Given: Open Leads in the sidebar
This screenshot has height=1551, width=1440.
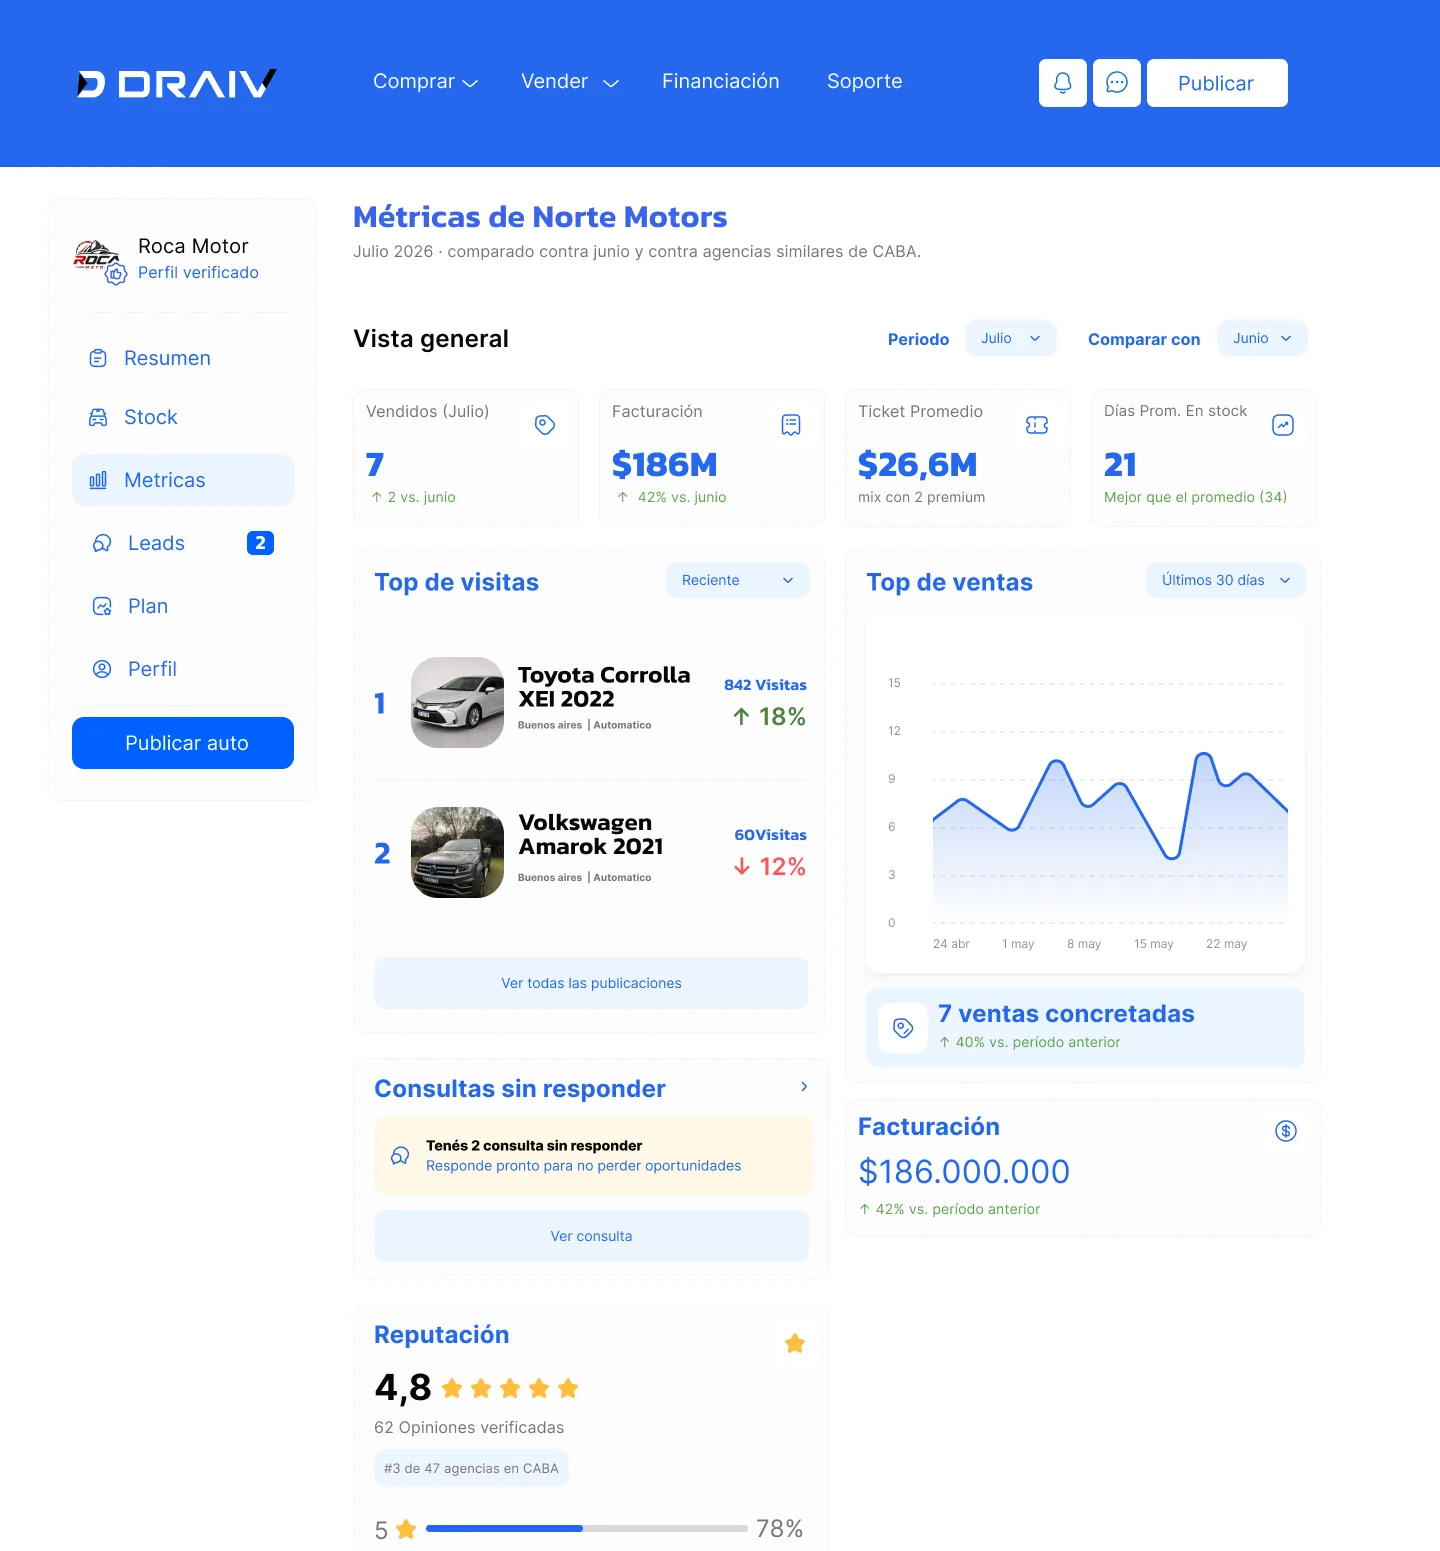Looking at the screenshot, I should [x=183, y=543].
